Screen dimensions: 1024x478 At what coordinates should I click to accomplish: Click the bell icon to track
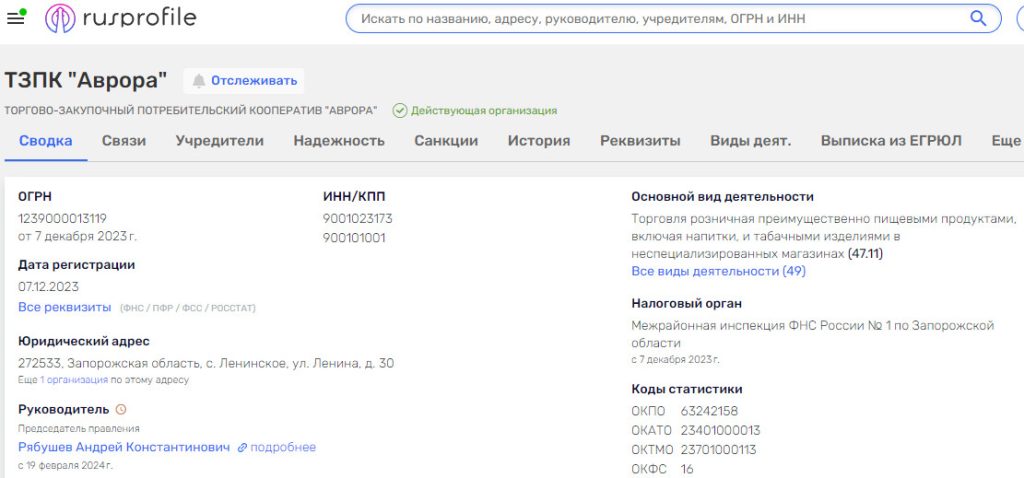(x=199, y=81)
